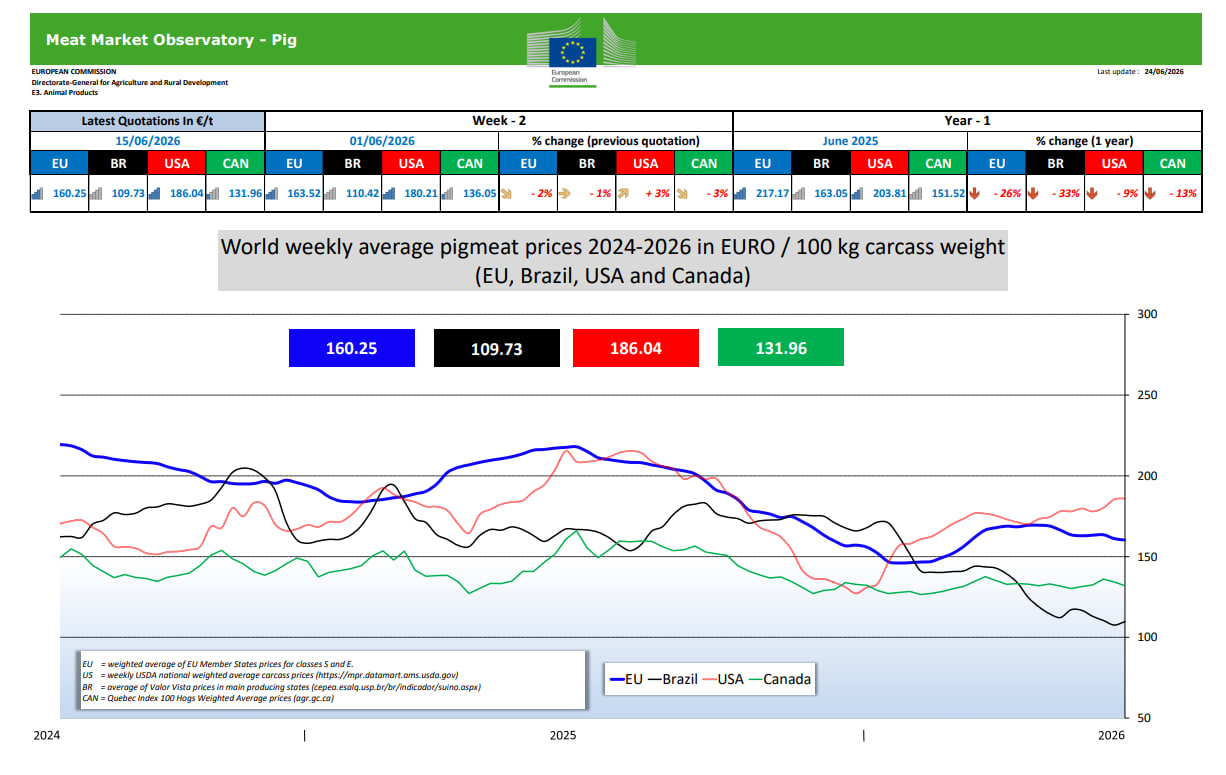
Task: Click the bar icon beside 180.21
Action: click(x=391, y=193)
